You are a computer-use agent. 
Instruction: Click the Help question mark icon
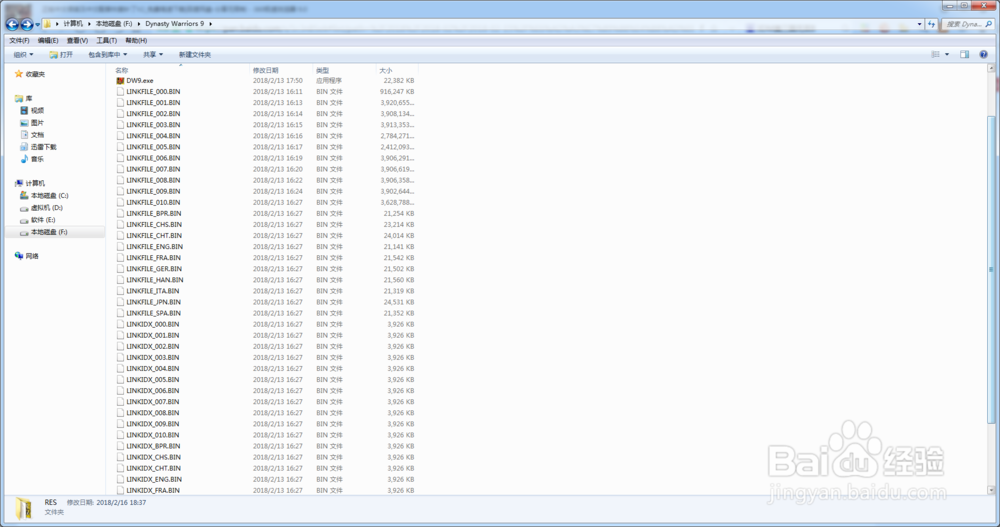[983, 55]
